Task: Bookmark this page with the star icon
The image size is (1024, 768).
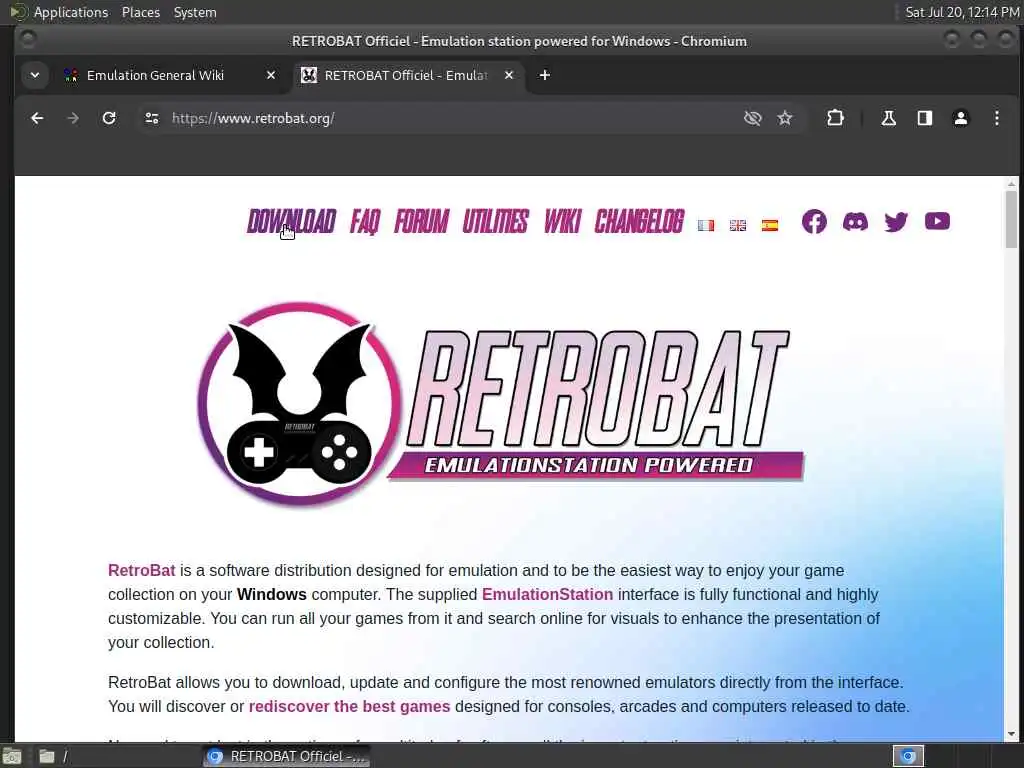Action: coord(785,118)
